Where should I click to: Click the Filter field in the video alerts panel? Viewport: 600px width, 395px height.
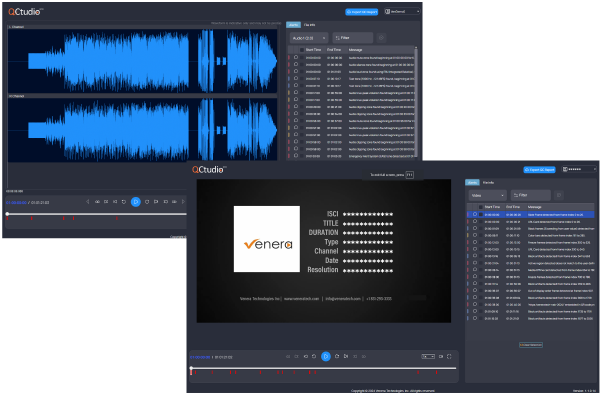click(x=531, y=195)
